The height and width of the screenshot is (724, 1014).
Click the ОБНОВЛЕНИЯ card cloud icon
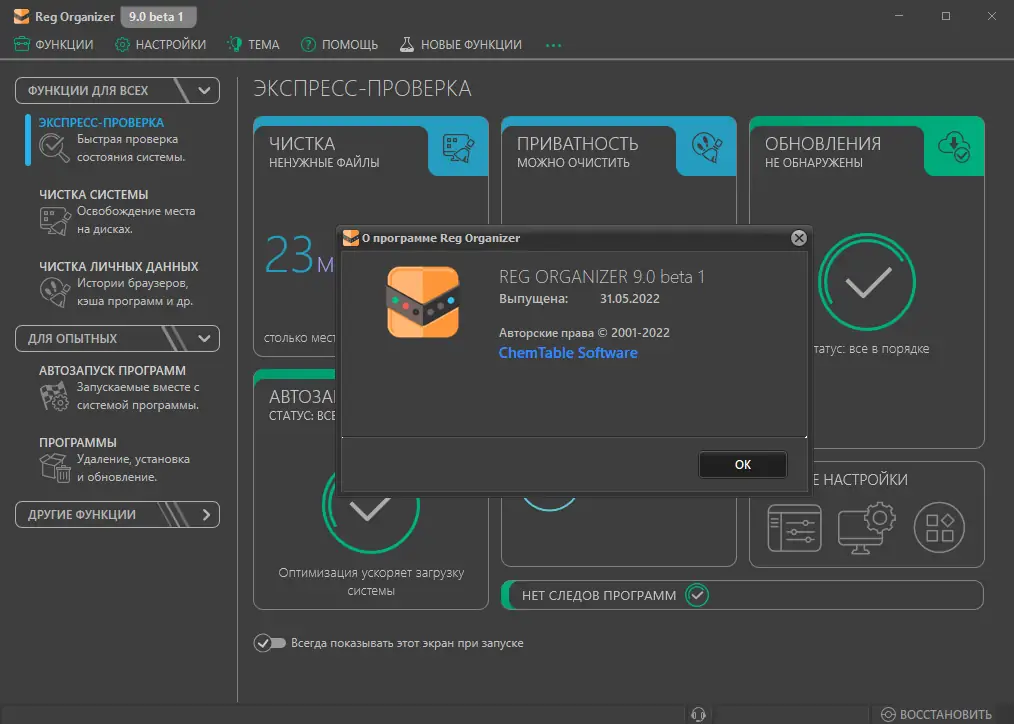pyautogui.click(x=955, y=147)
